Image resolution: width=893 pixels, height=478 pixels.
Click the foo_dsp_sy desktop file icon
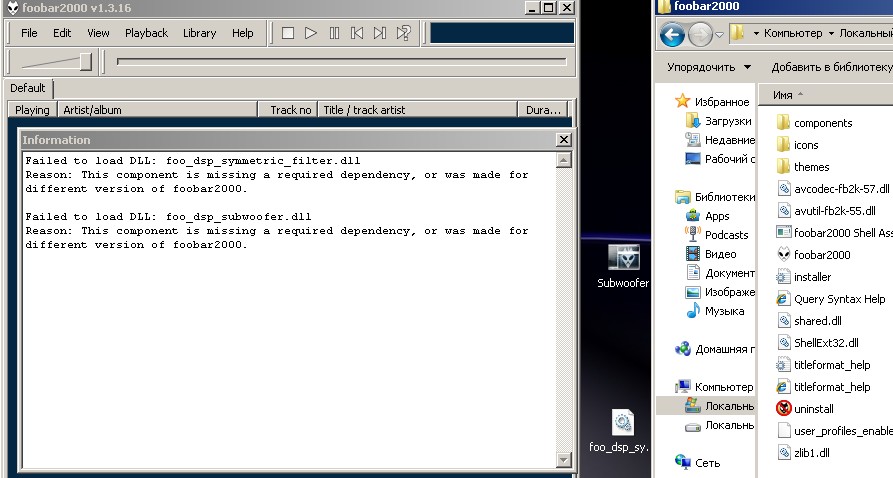click(x=622, y=431)
